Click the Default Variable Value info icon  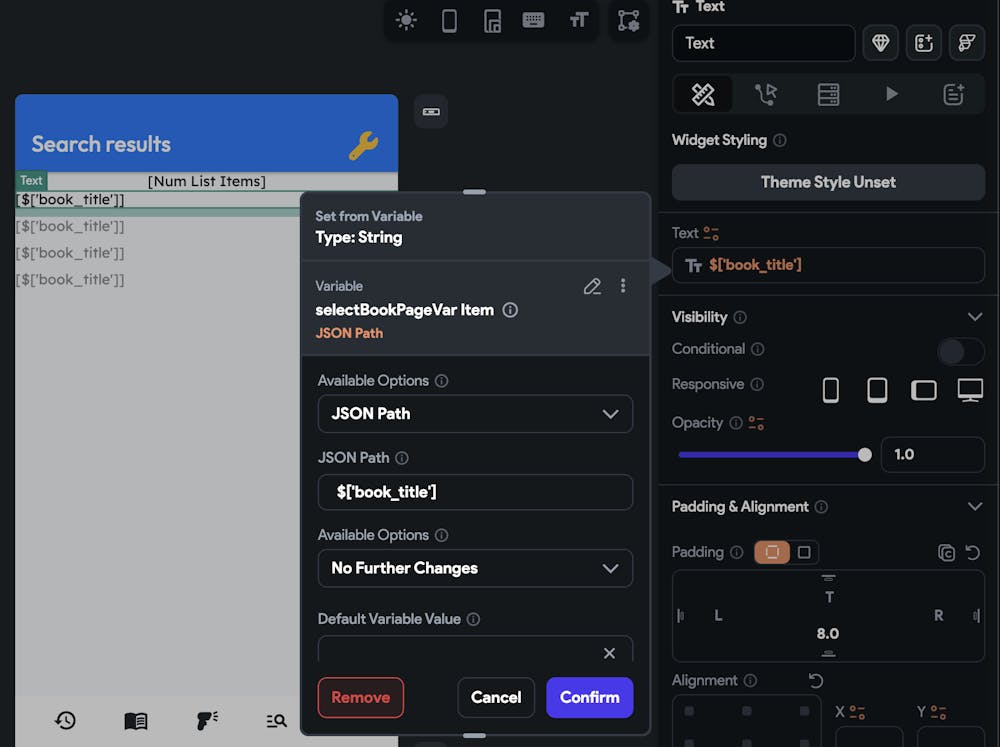[x=473, y=619]
